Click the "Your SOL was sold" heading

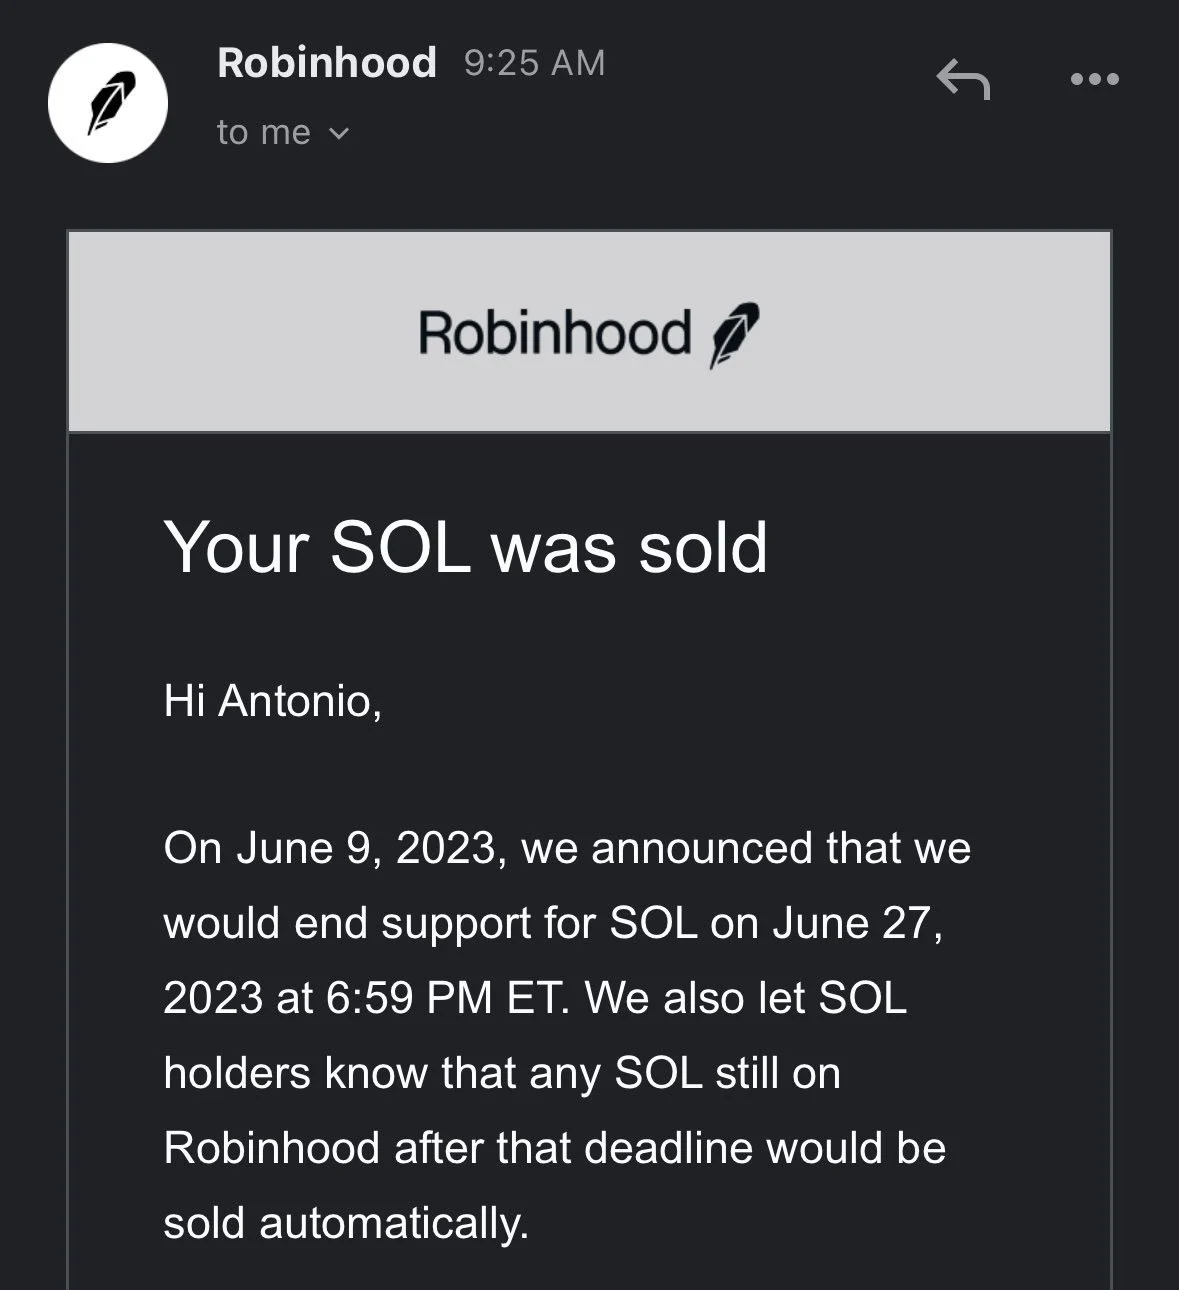(x=466, y=548)
